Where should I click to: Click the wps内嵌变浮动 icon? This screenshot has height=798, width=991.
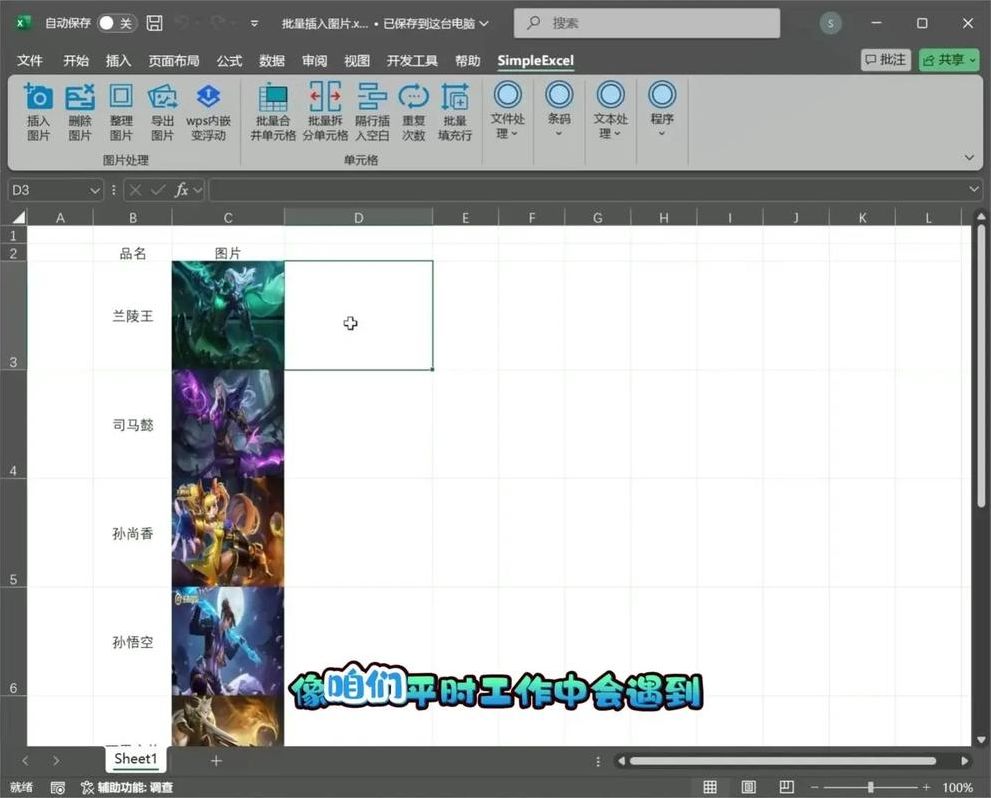pyautogui.click(x=208, y=111)
